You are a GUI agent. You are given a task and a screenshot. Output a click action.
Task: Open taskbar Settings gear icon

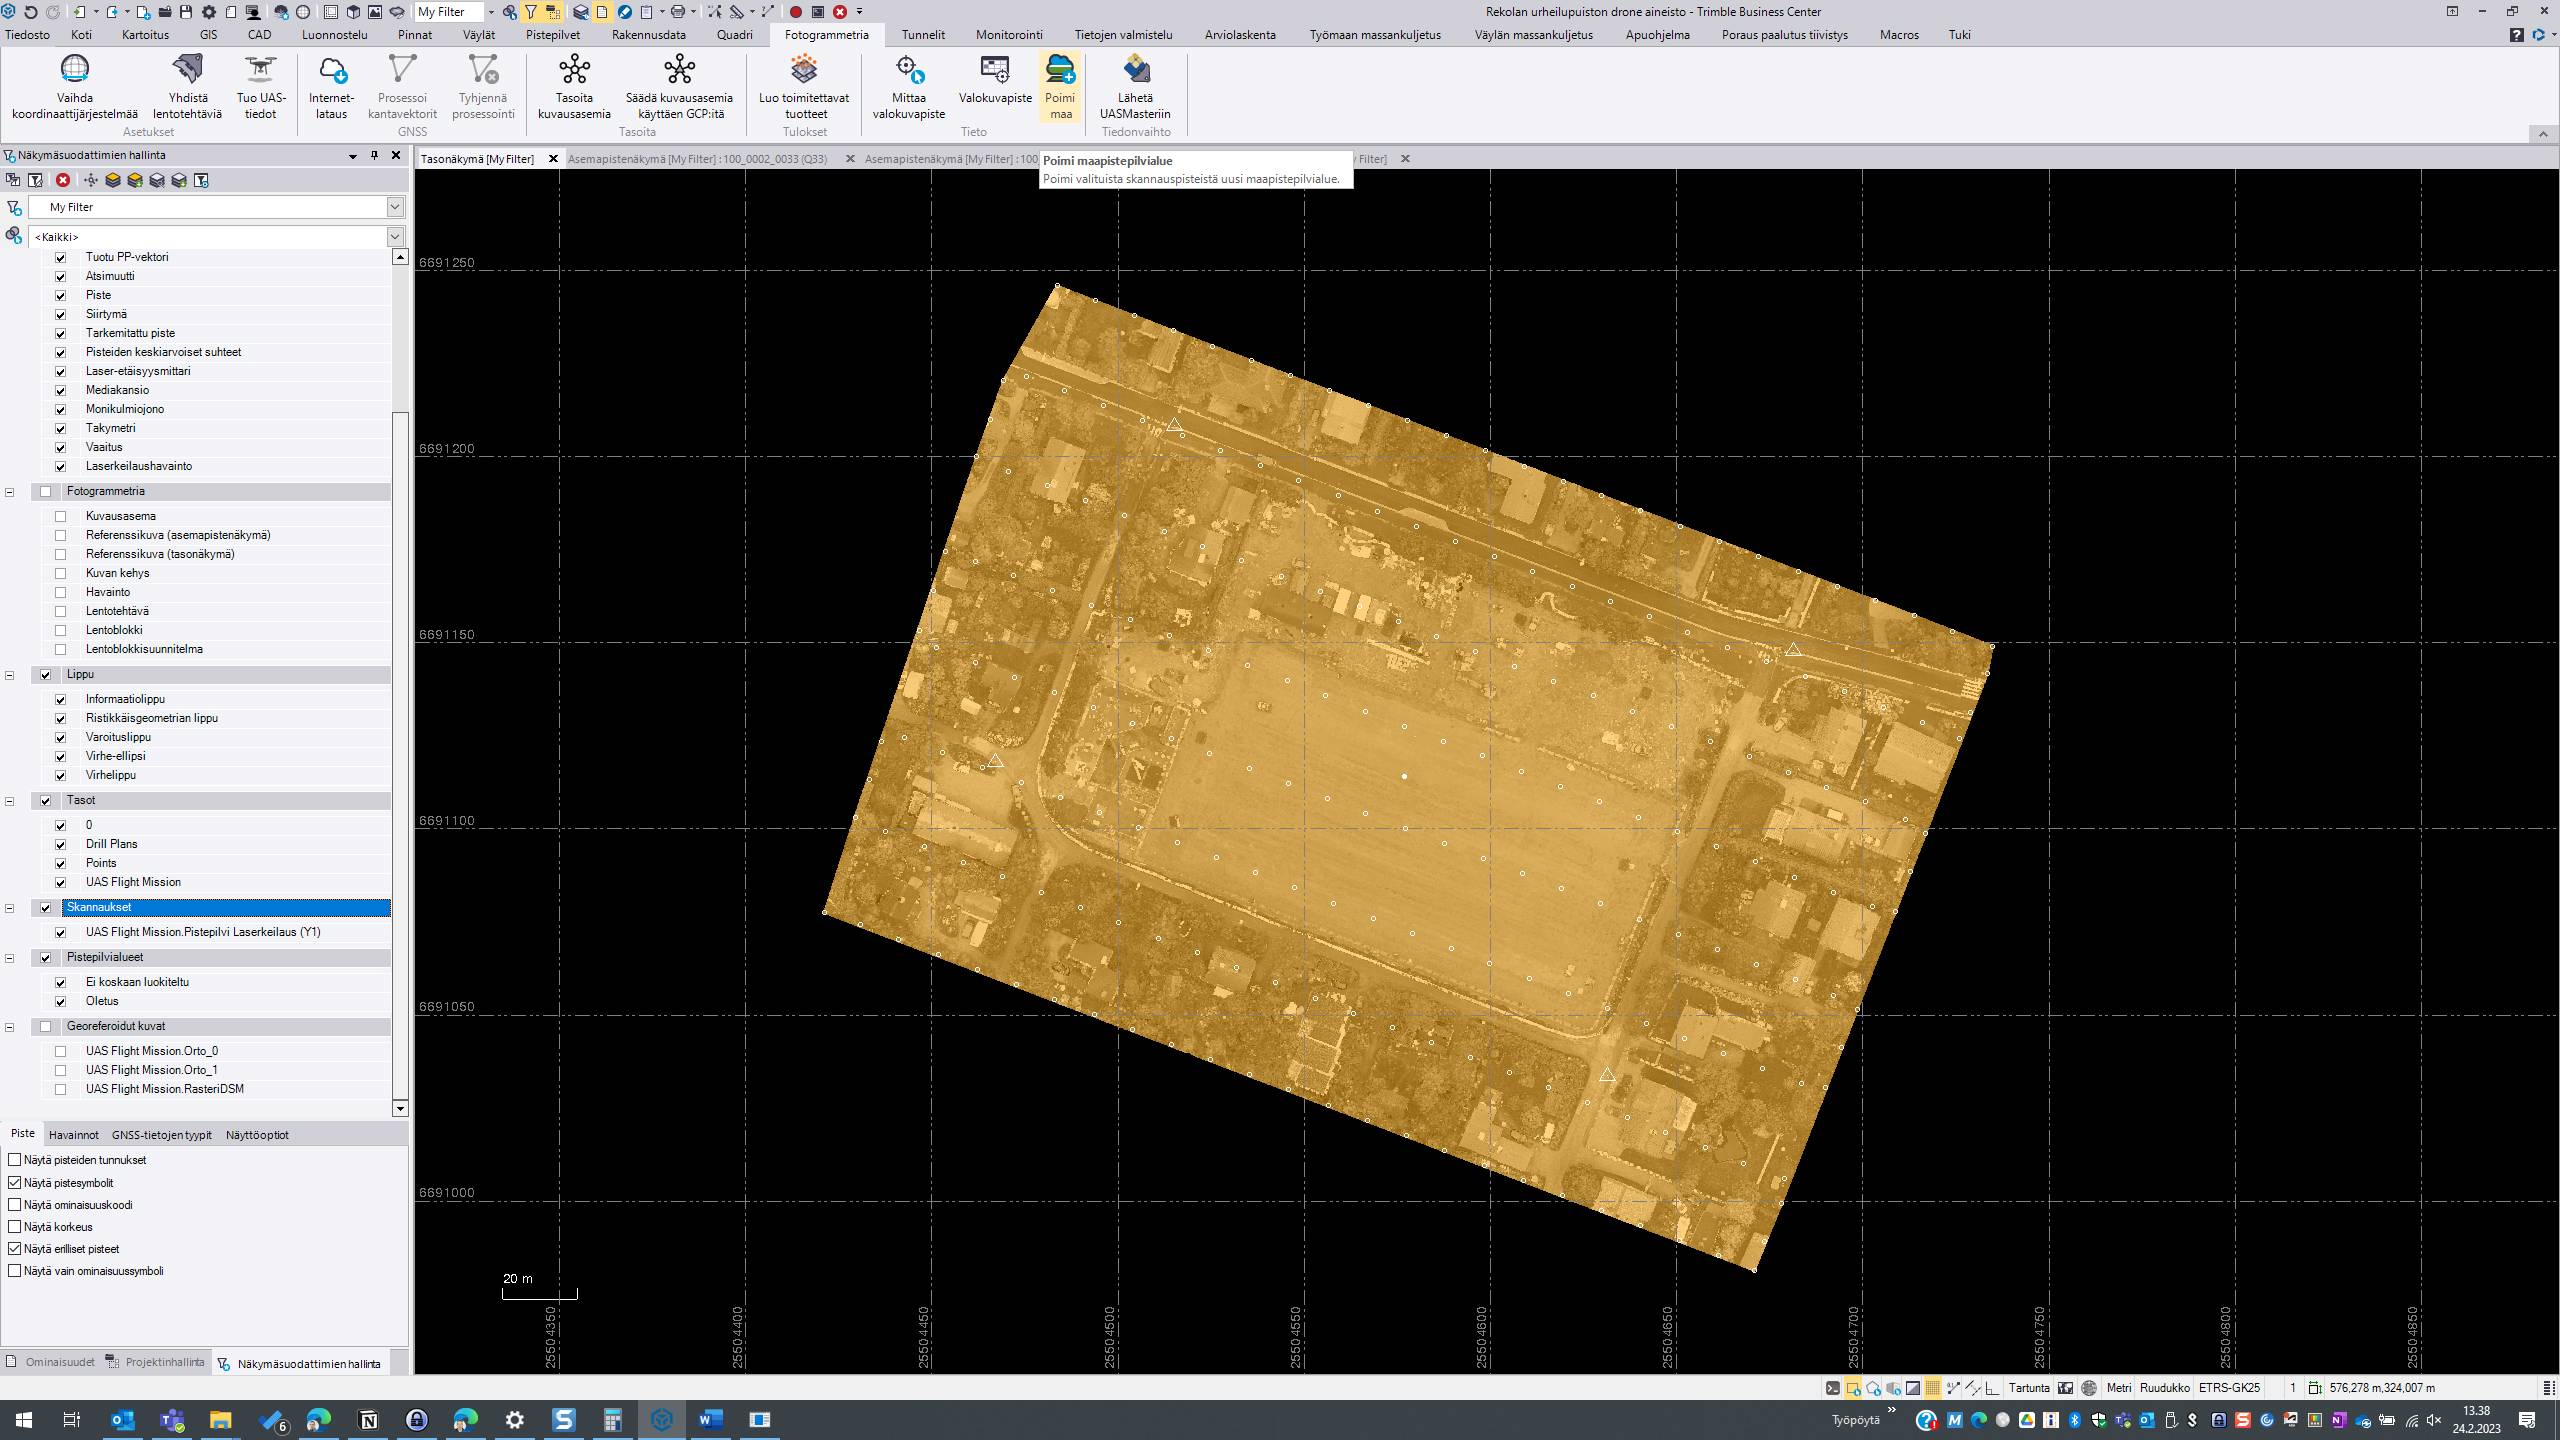coord(515,1420)
